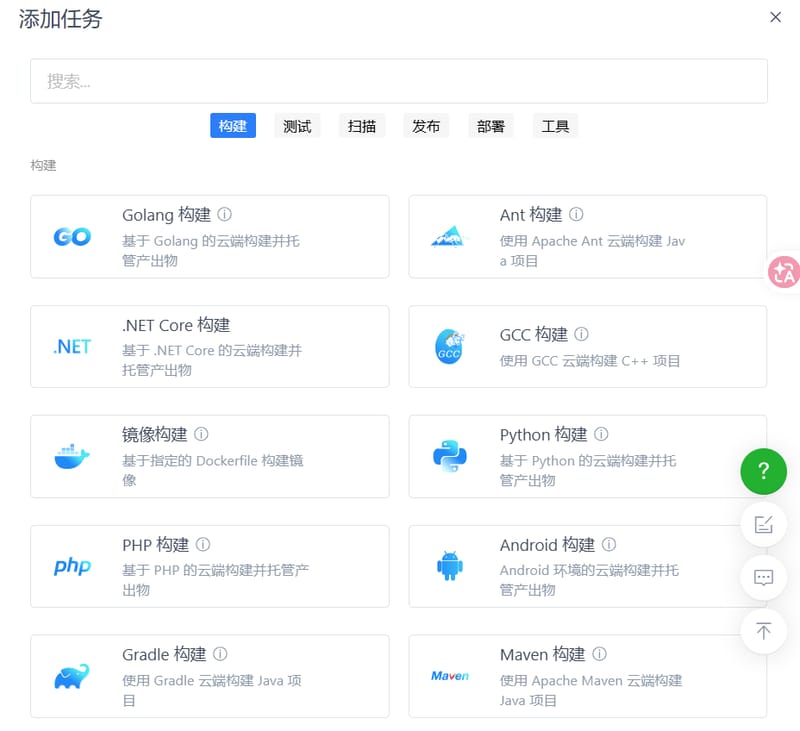Select the 构建 tab
800x731 pixels.
[233, 126]
